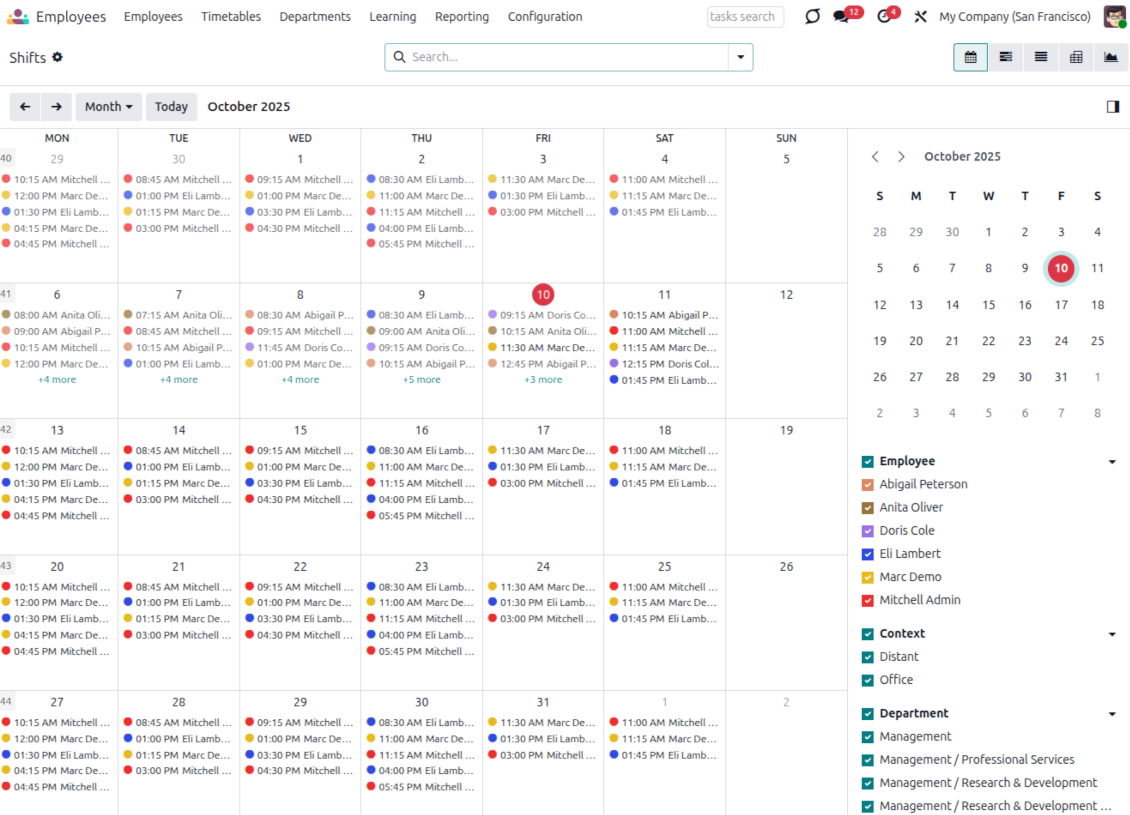This screenshot has width=1130, height=815.
Task: Open the messages conversations icon
Action: click(x=842, y=17)
